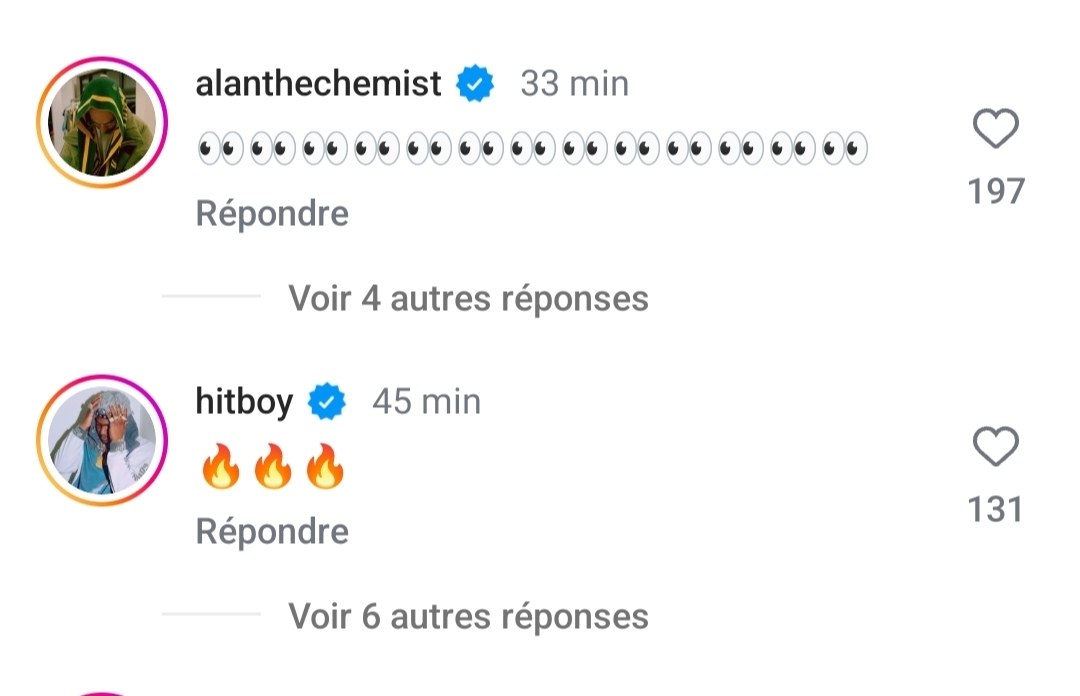This screenshot has width=1080, height=696.
Task: Click the "45 min" timestamp
Action: [x=426, y=403]
